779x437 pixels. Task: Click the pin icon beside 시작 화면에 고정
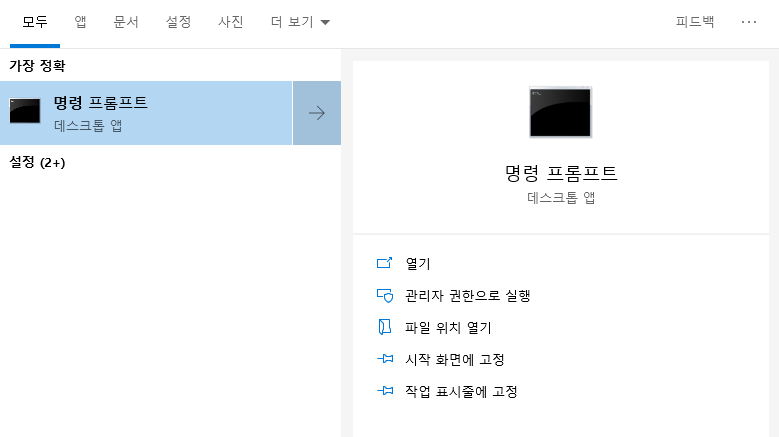click(385, 359)
